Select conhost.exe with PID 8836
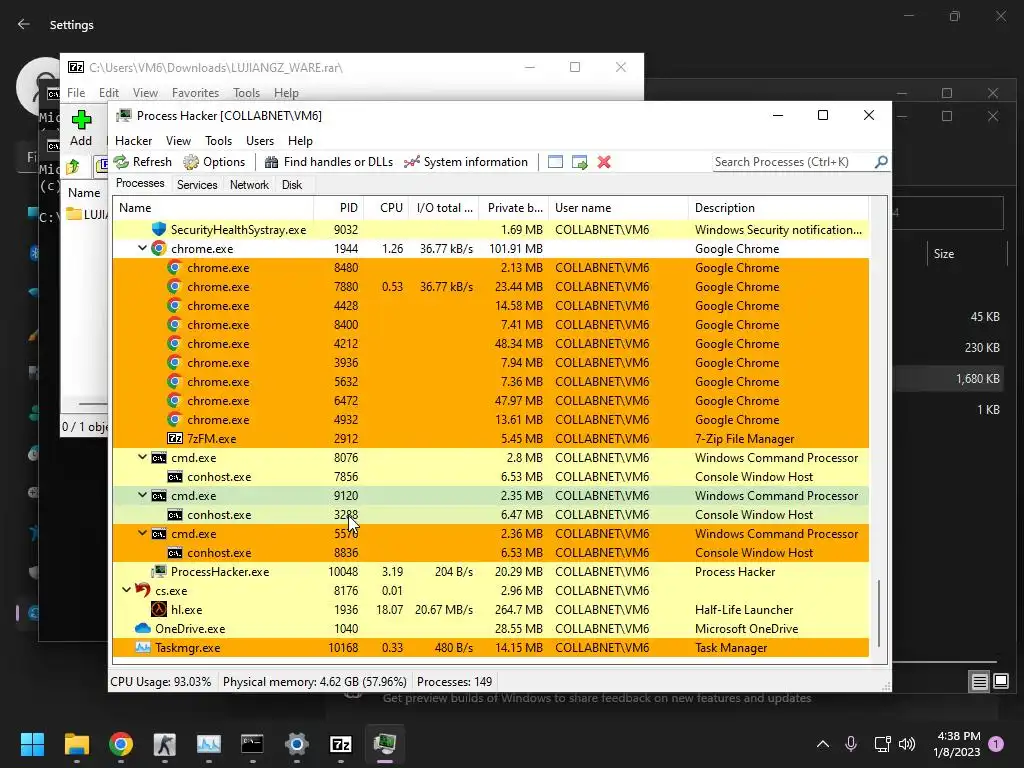1024x768 pixels. click(490, 552)
